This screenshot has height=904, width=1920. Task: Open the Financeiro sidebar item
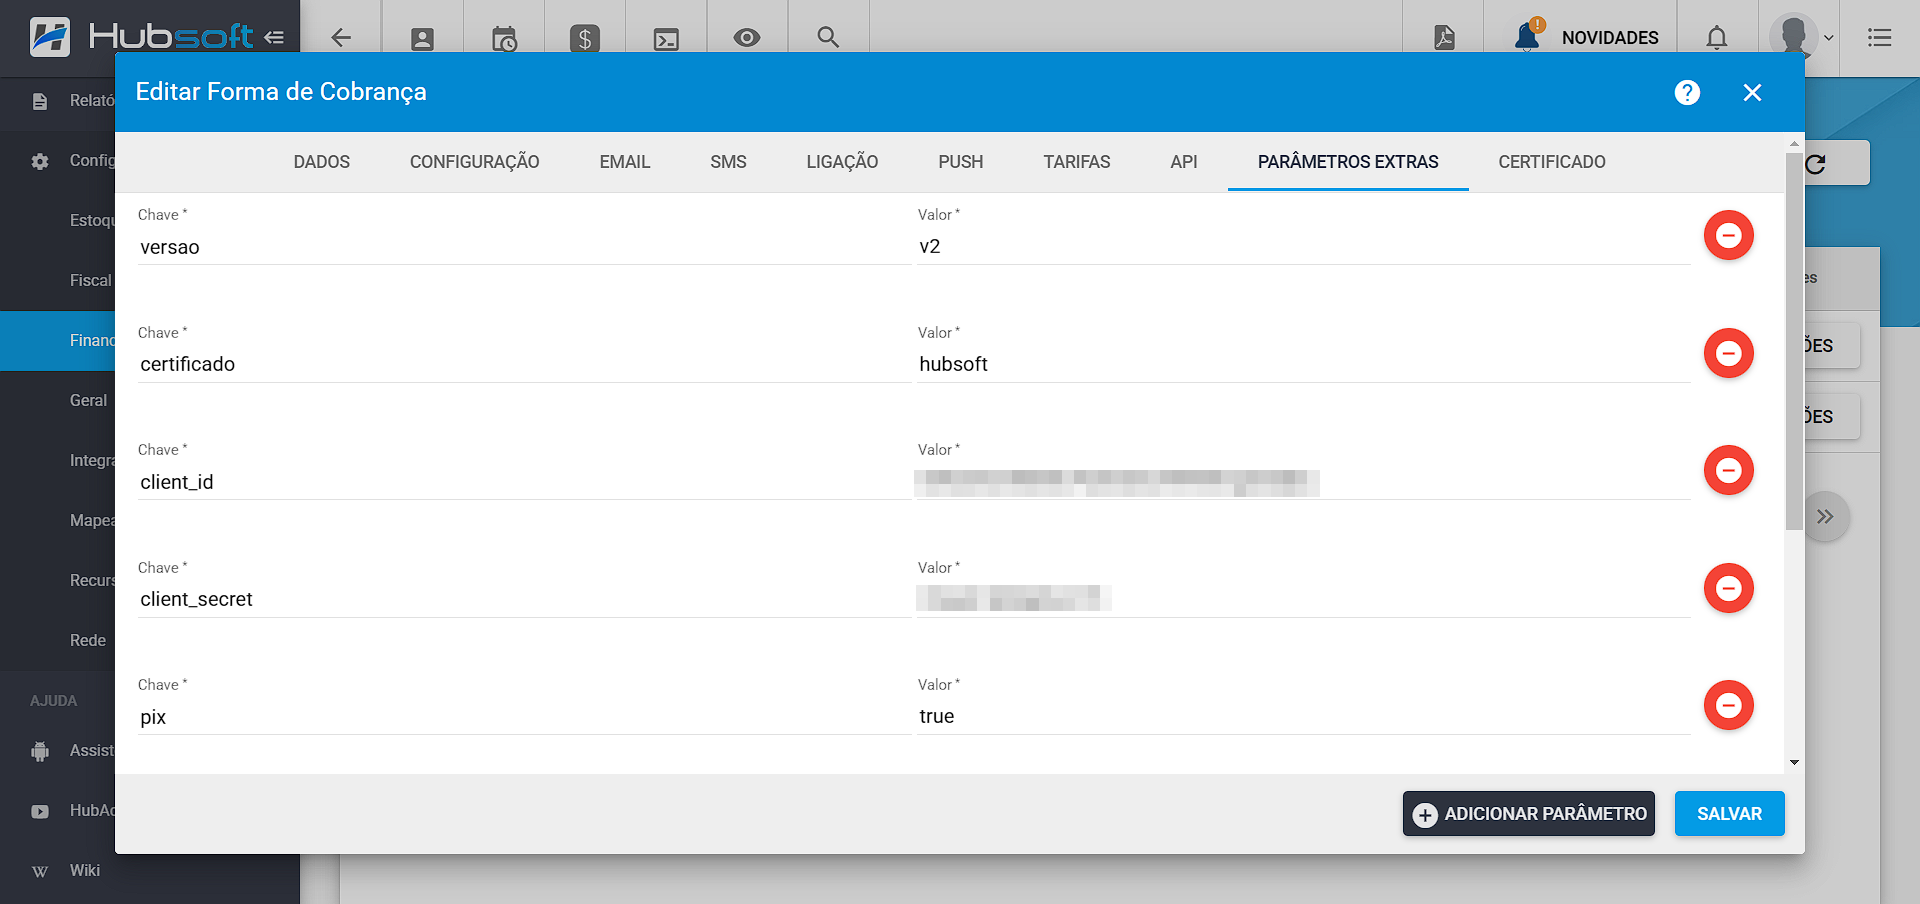pos(58,341)
